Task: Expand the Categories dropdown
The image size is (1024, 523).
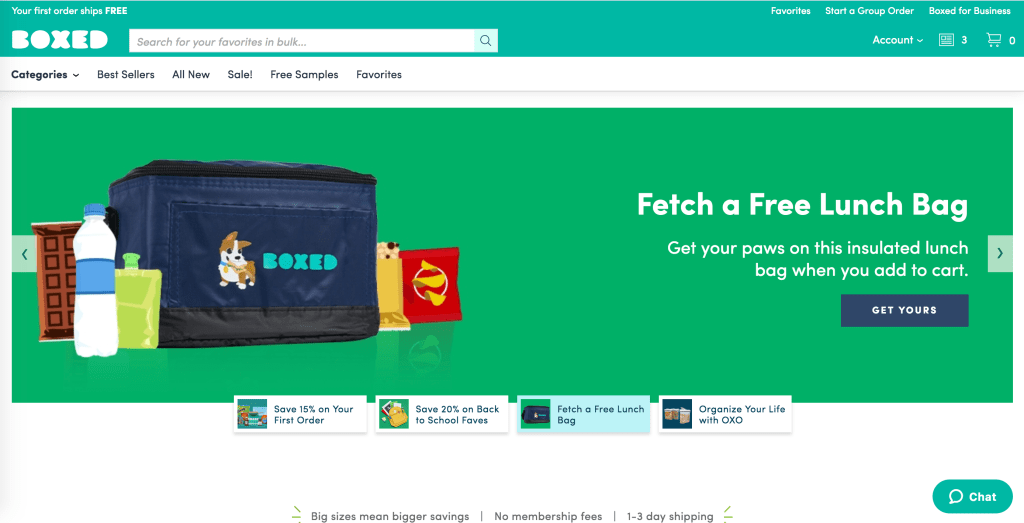Action: [45, 74]
